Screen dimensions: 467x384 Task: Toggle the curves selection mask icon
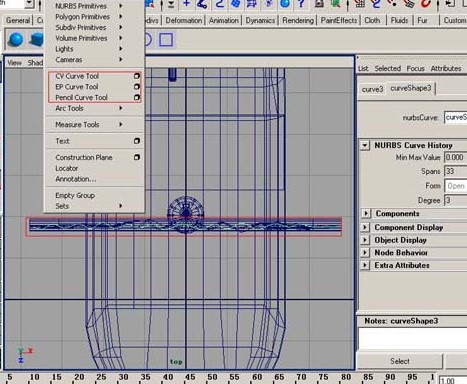click(x=219, y=4)
